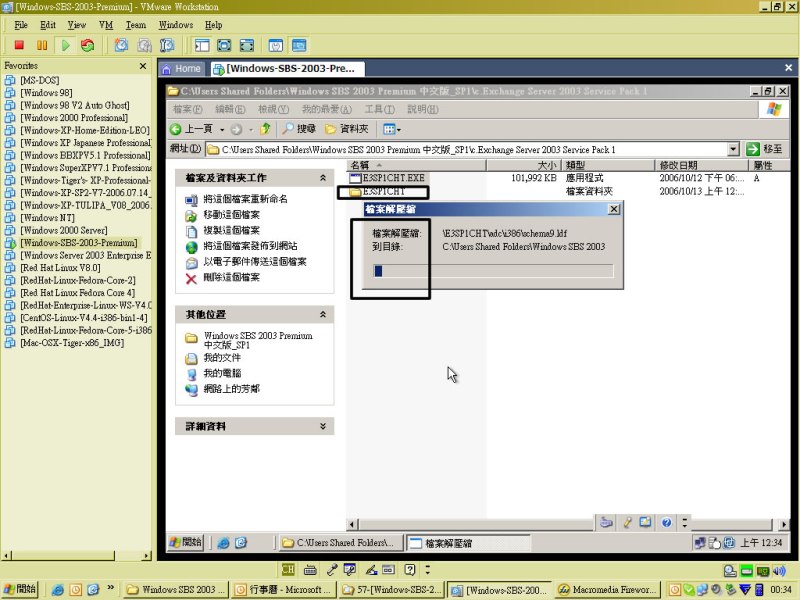Click the guest Start (開始) button
This screenshot has width=800, height=600.
tap(186, 542)
